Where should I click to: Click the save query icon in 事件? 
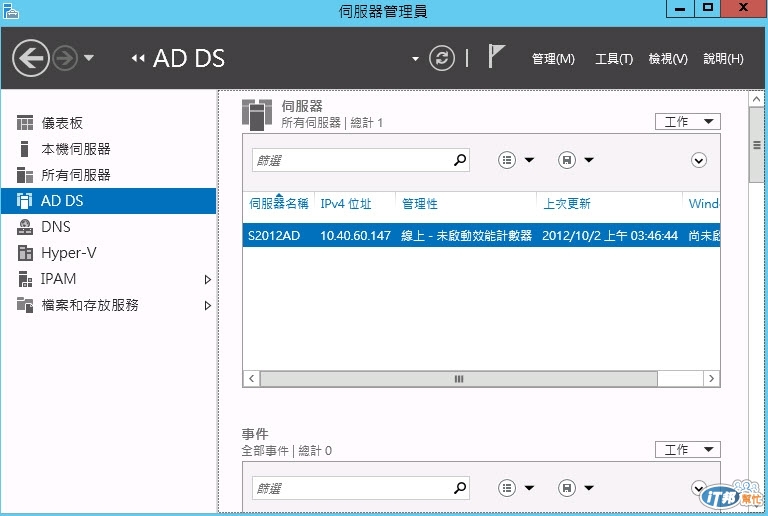coord(567,488)
